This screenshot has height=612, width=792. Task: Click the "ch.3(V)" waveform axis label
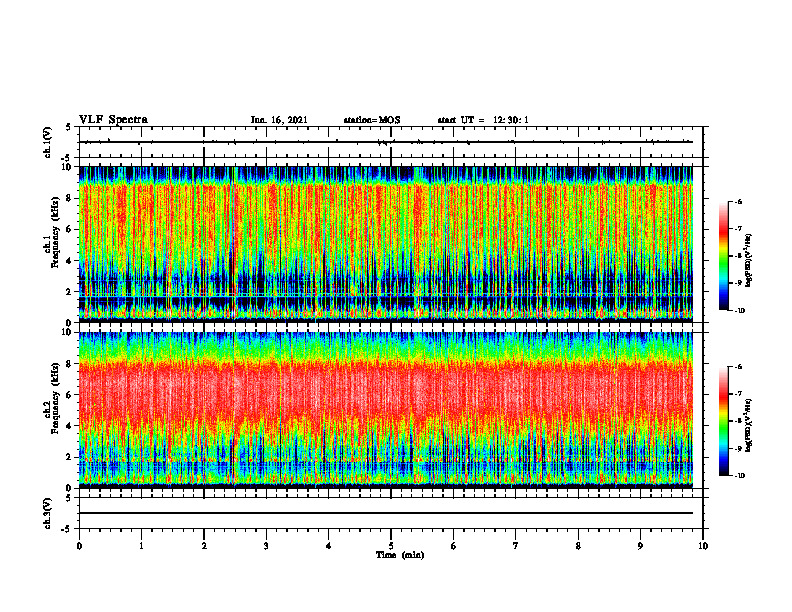48,513
